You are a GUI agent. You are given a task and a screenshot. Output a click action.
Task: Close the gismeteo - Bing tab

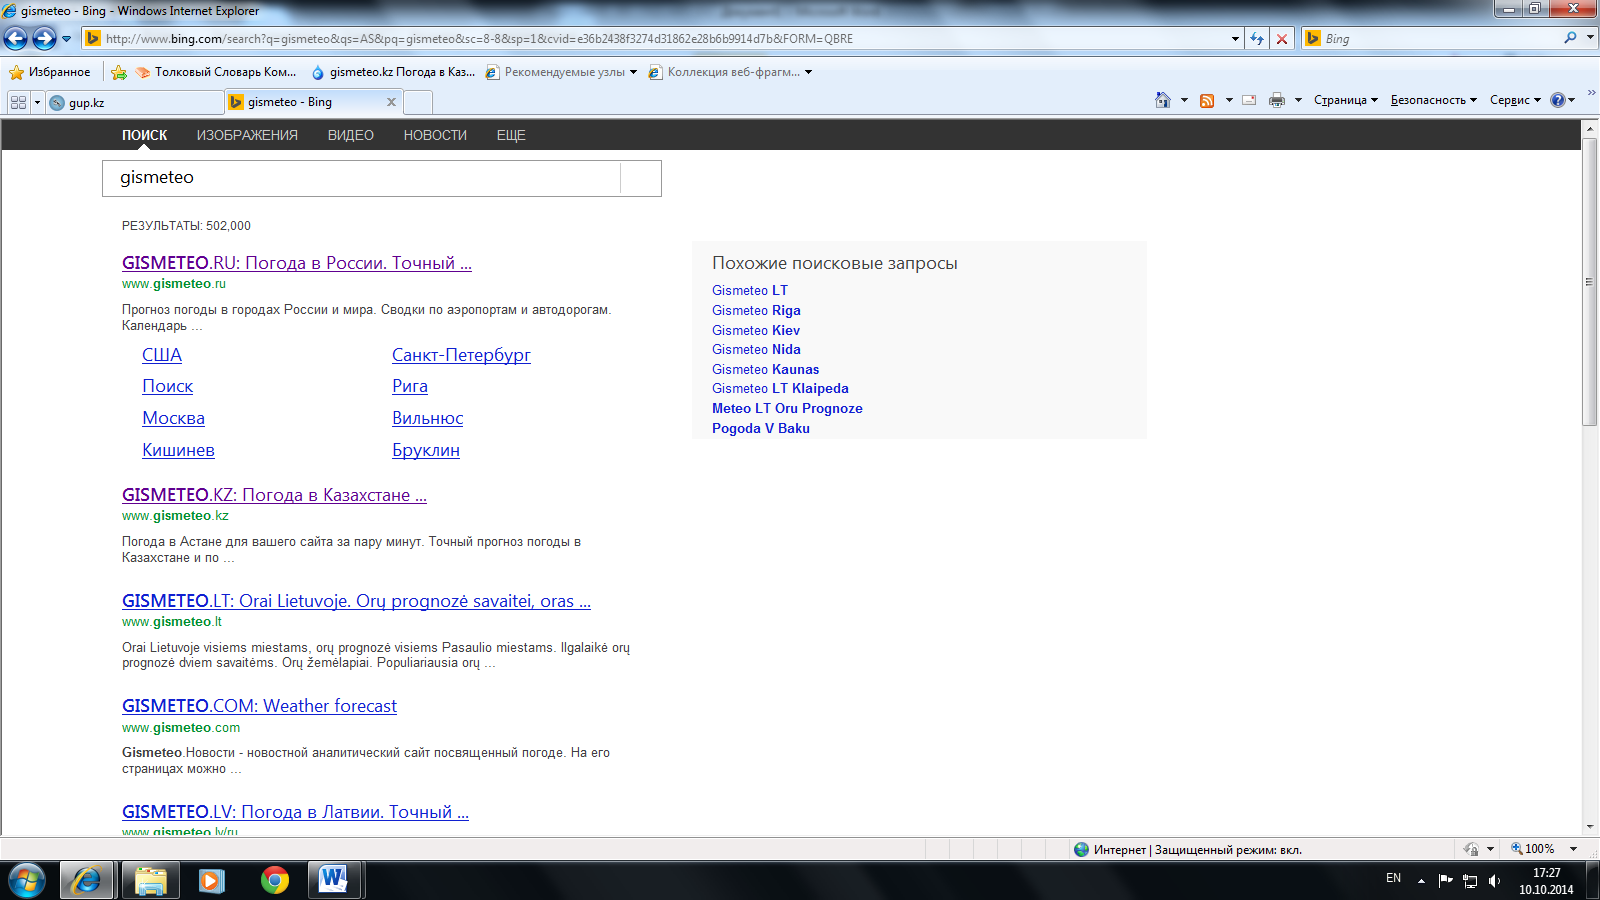(x=391, y=102)
